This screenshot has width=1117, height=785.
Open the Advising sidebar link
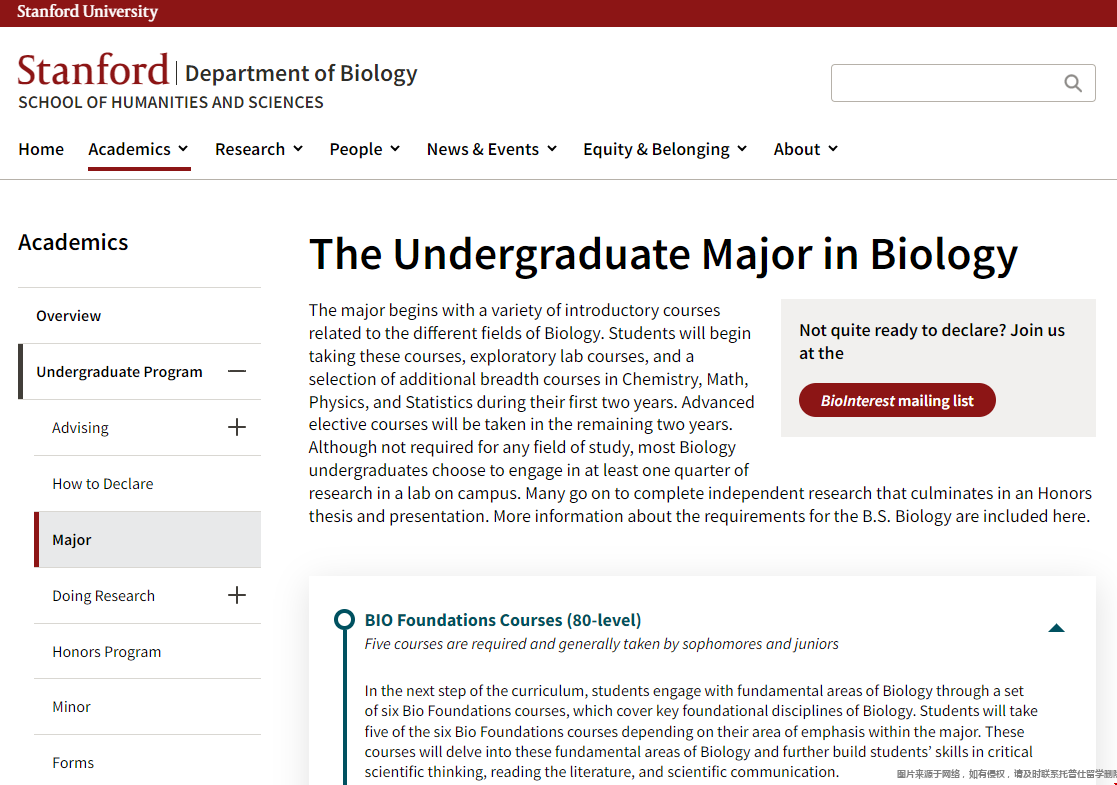point(80,427)
